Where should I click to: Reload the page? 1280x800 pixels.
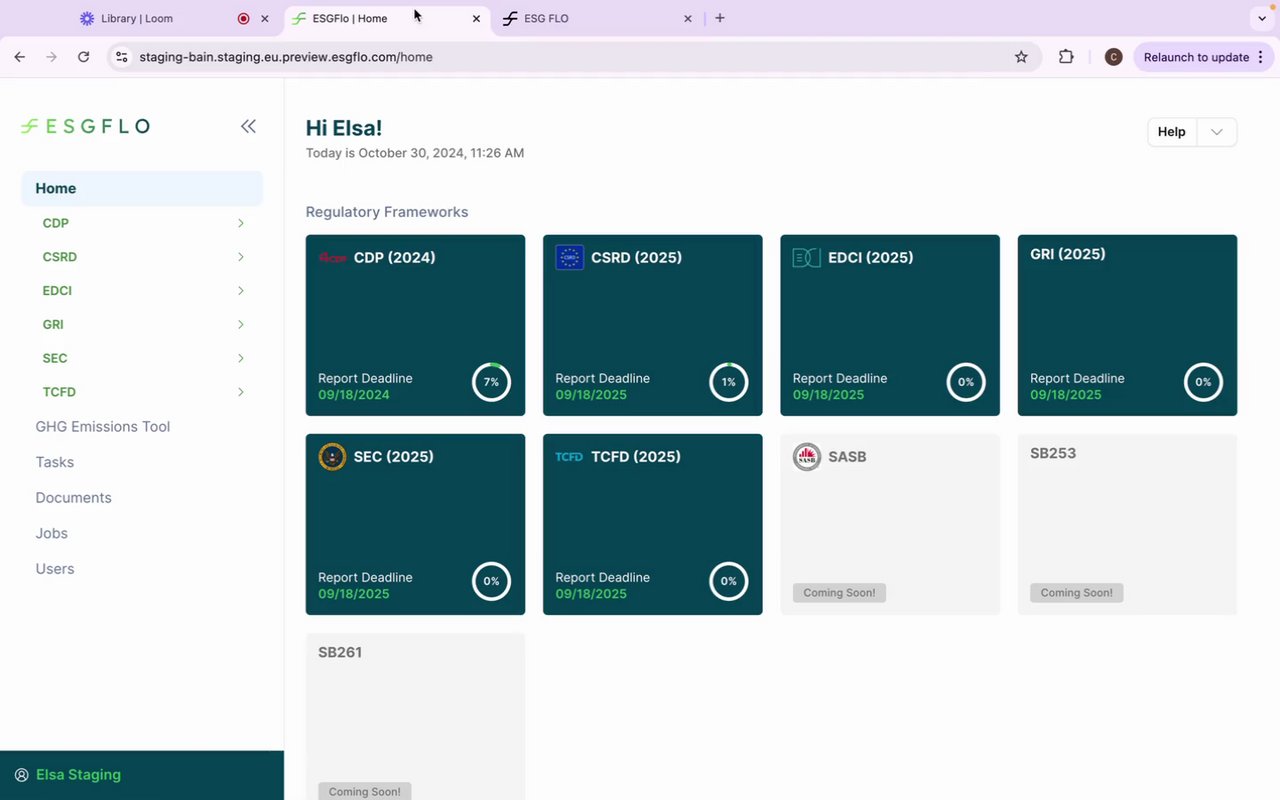coord(84,57)
